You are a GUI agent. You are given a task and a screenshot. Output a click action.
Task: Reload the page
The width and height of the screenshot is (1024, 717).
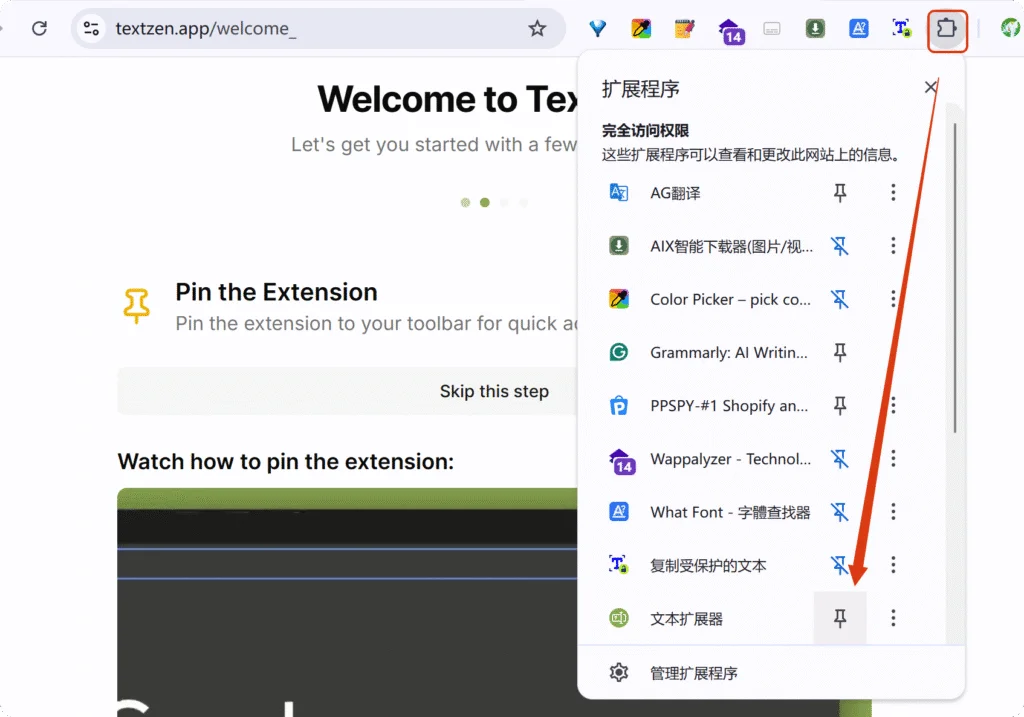39,29
